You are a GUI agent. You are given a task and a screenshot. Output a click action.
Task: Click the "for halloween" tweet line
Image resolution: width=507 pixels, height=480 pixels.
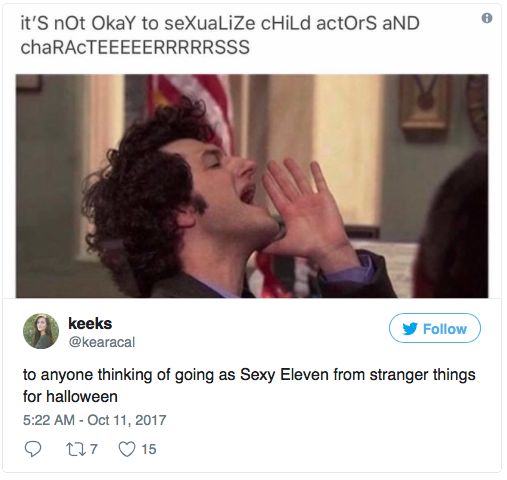(70, 397)
